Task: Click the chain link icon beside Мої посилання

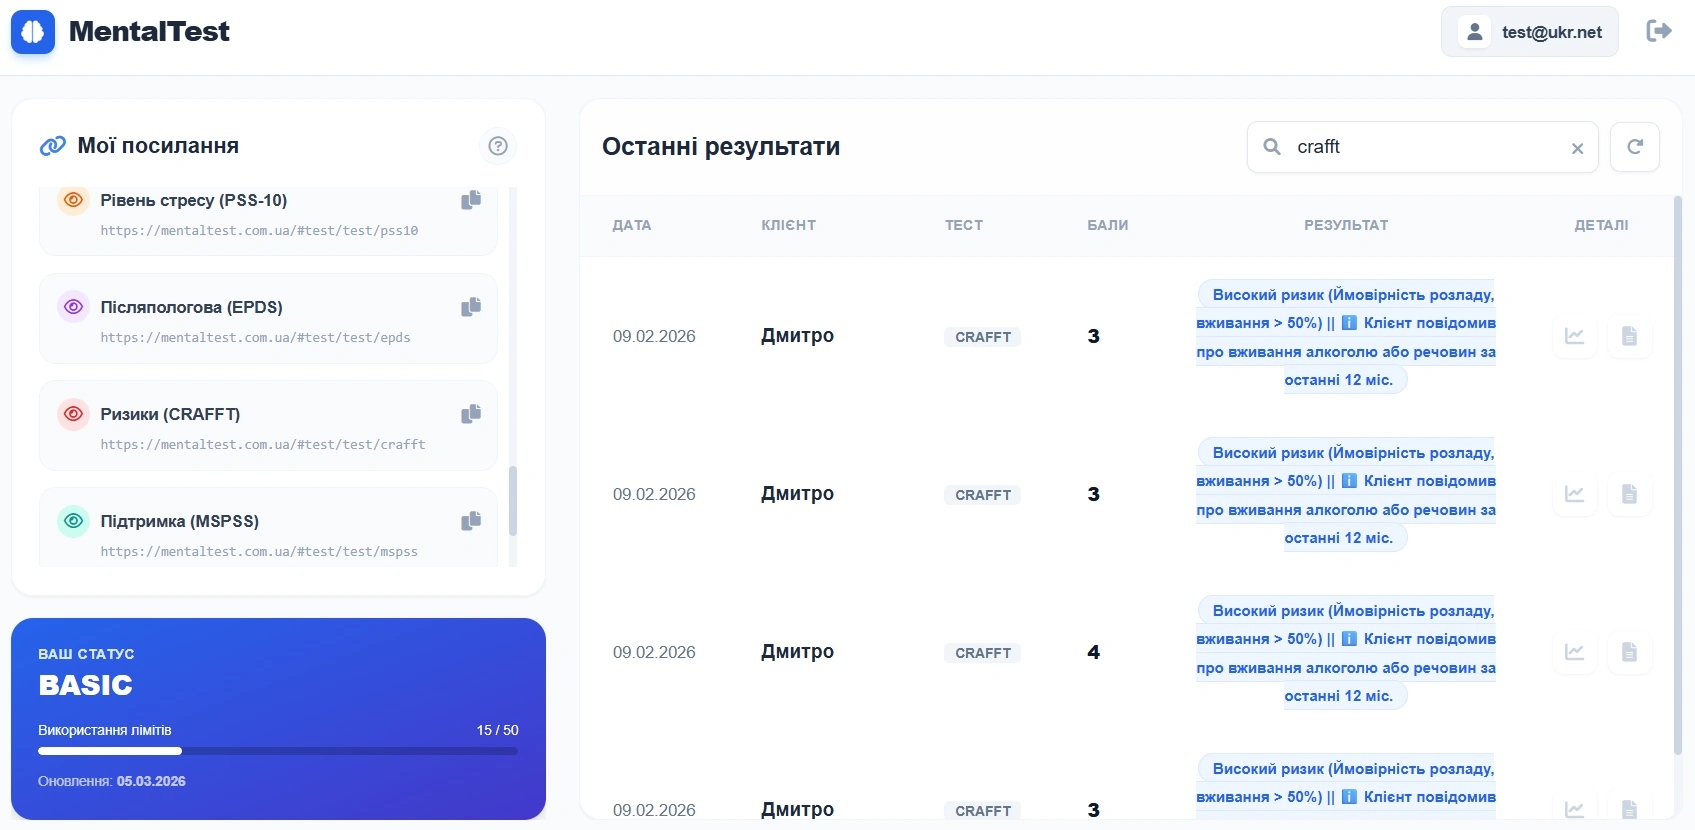Action: (x=53, y=146)
